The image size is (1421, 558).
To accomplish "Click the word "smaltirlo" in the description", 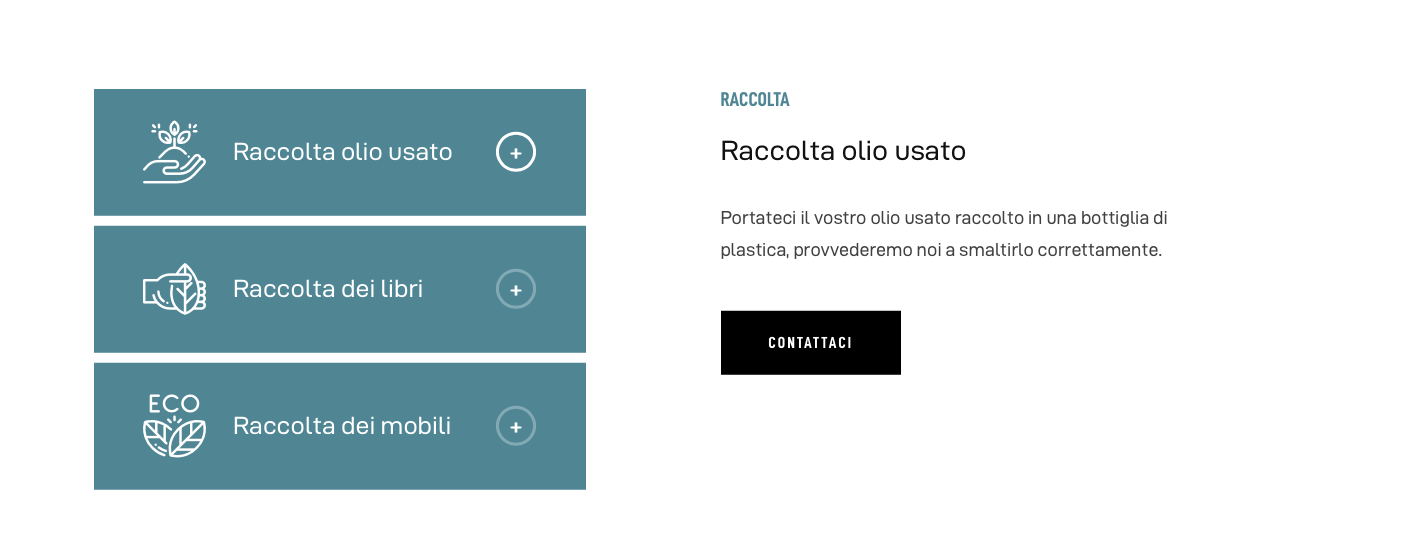I will [995, 250].
